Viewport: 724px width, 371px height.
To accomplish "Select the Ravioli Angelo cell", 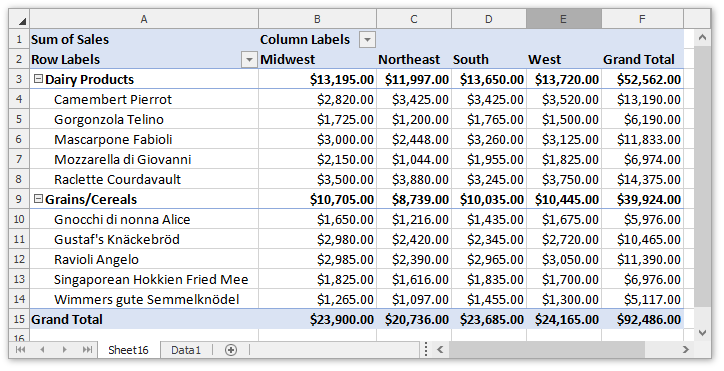I will [x=144, y=259].
